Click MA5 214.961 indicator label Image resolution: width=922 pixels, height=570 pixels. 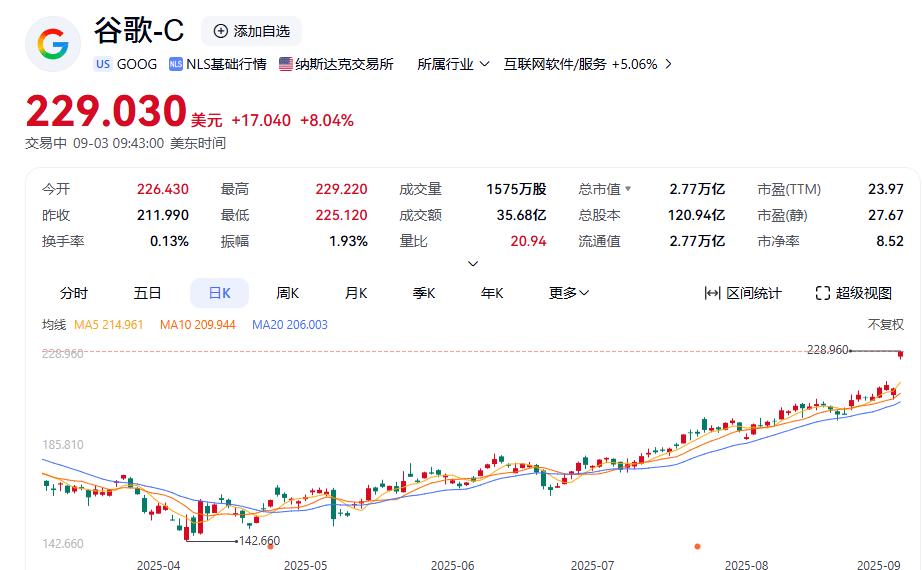108,325
